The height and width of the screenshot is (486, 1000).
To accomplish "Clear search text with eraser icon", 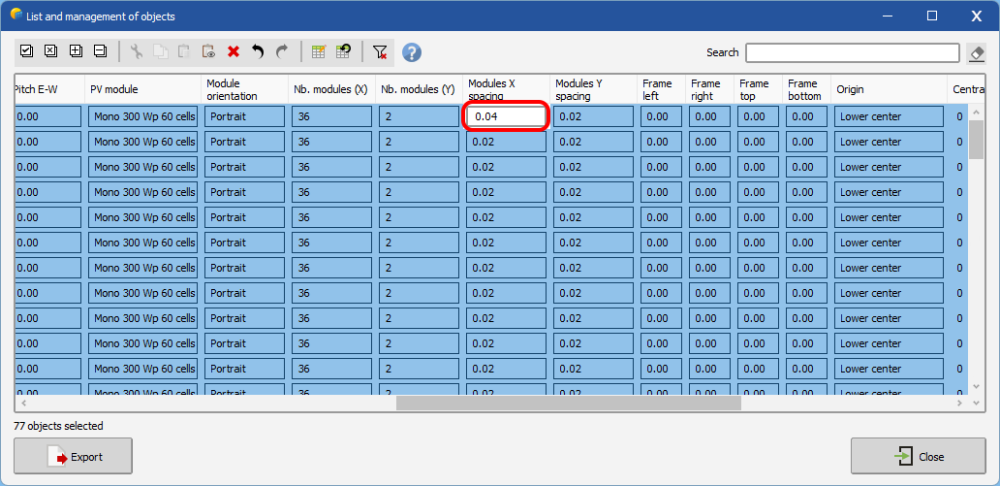I will pos(977,53).
